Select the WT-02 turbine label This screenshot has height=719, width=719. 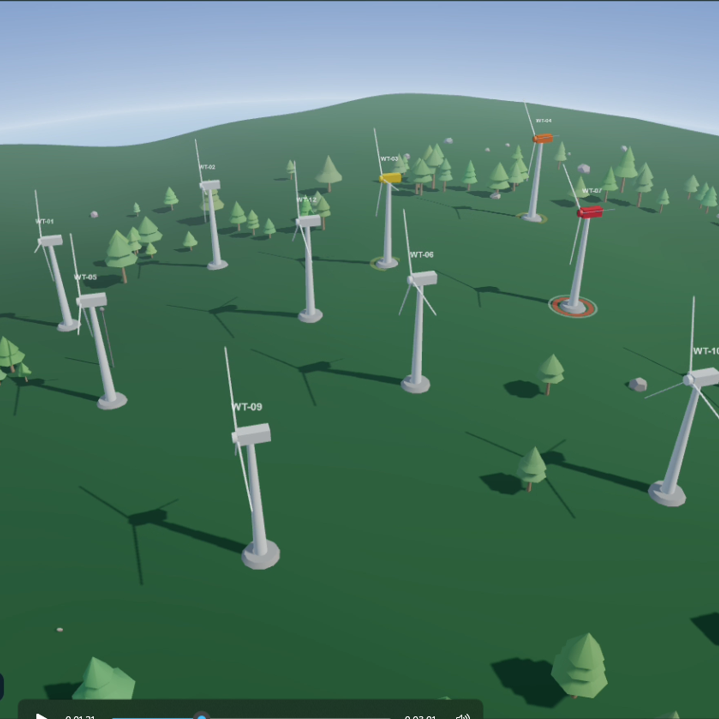pyautogui.click(x=207, y=167)
